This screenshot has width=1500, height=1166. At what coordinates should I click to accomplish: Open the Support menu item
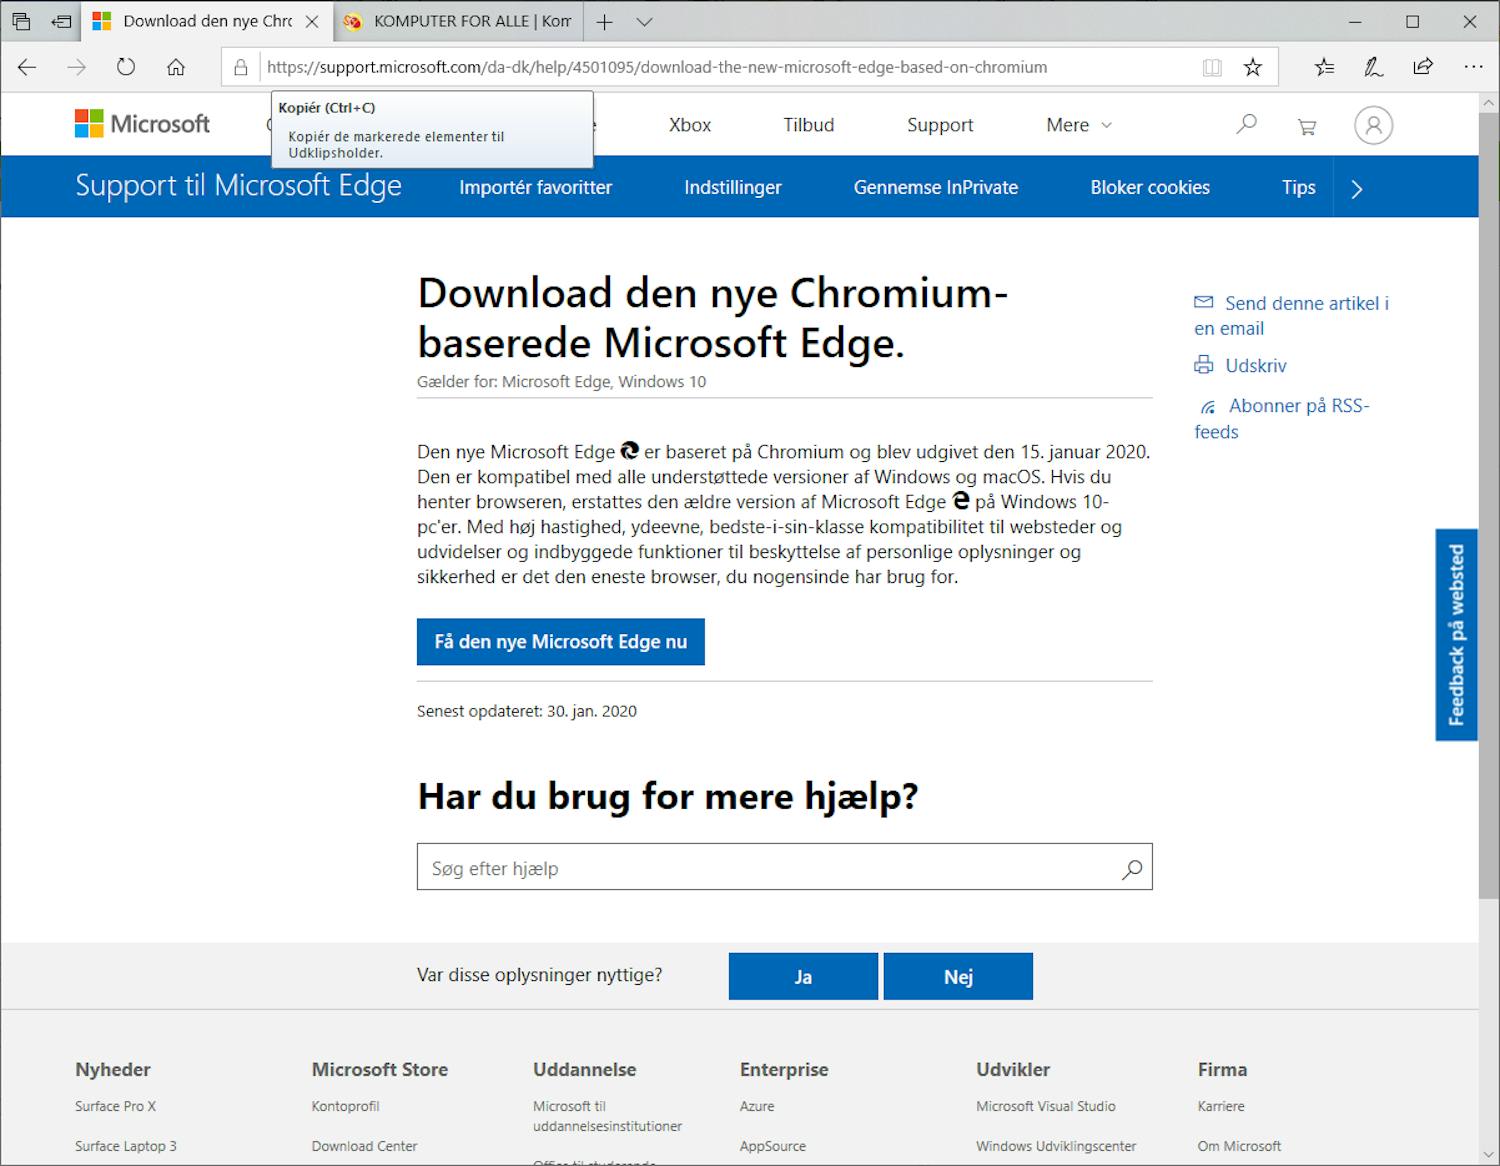(x=940, y=125)
